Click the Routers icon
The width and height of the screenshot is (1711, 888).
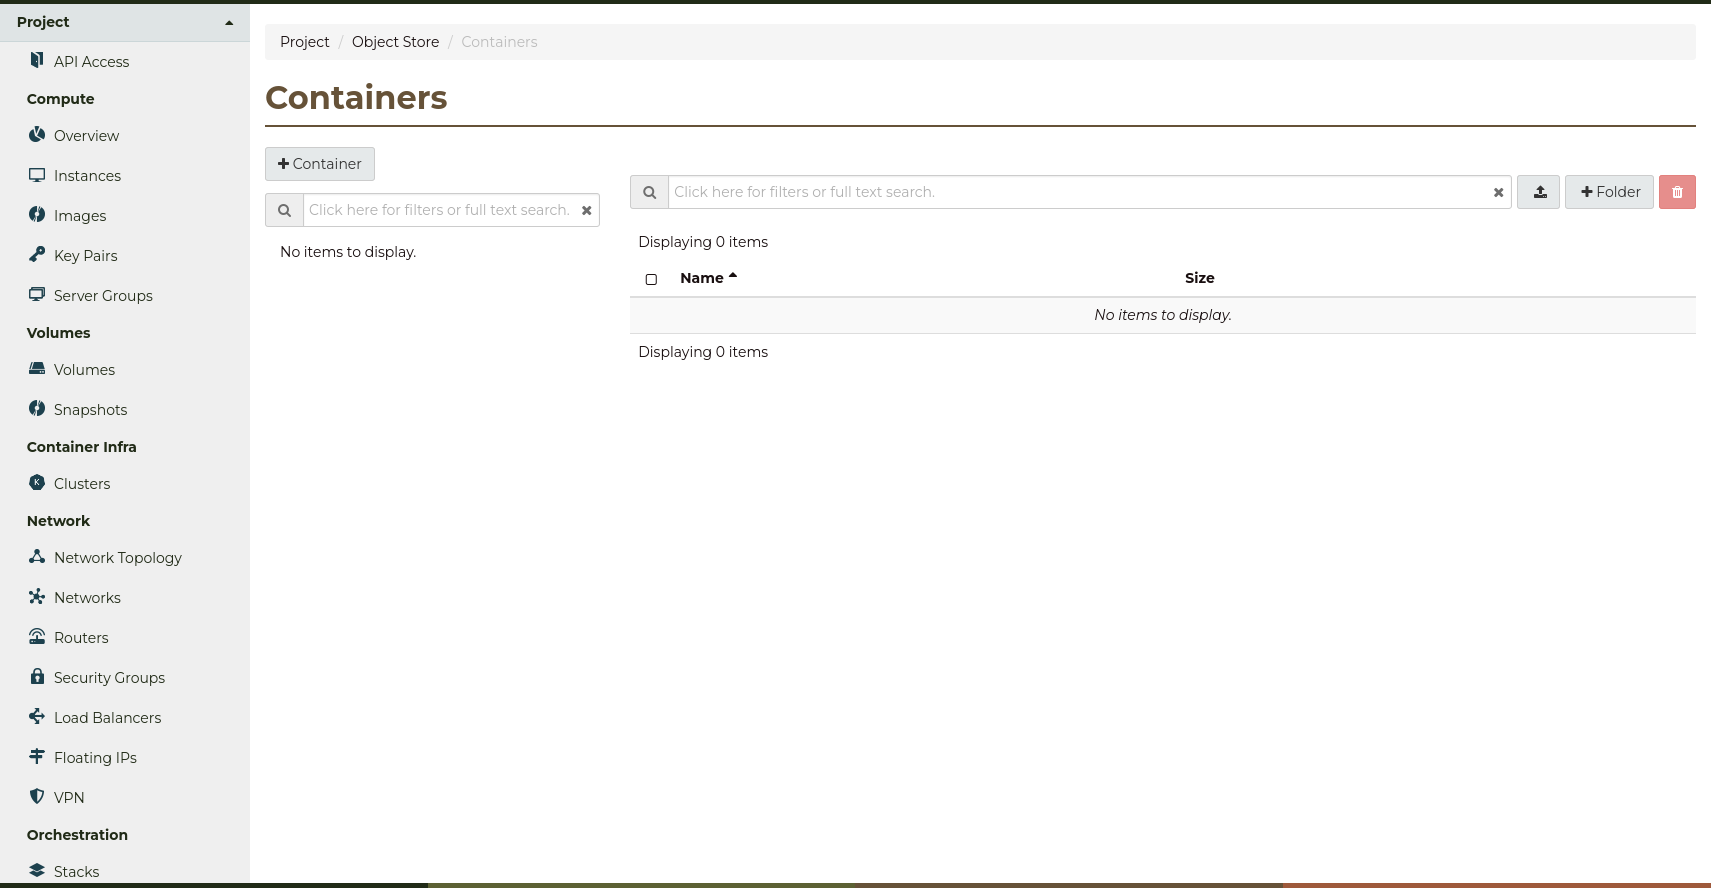pos(37,636)
